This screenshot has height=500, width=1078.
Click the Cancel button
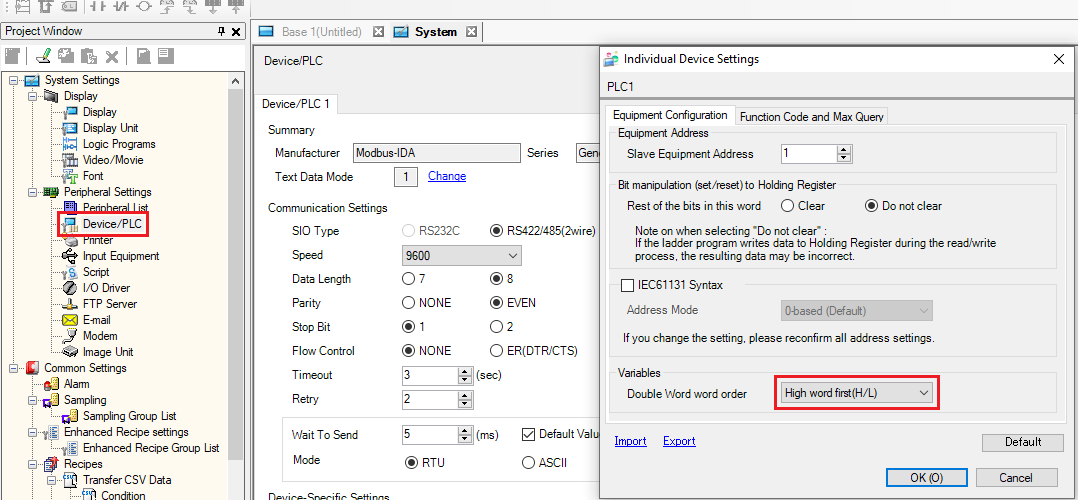point(1016,477)
